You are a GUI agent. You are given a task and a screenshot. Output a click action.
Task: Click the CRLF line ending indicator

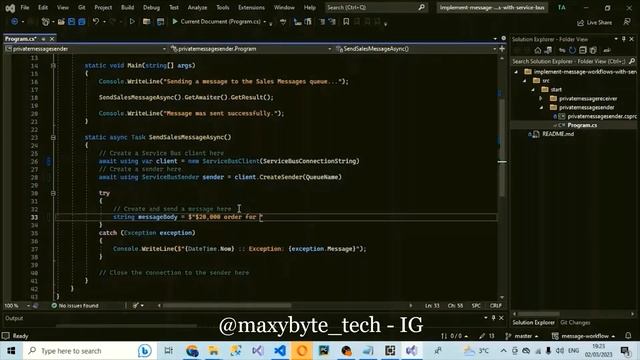click(496, 306)
